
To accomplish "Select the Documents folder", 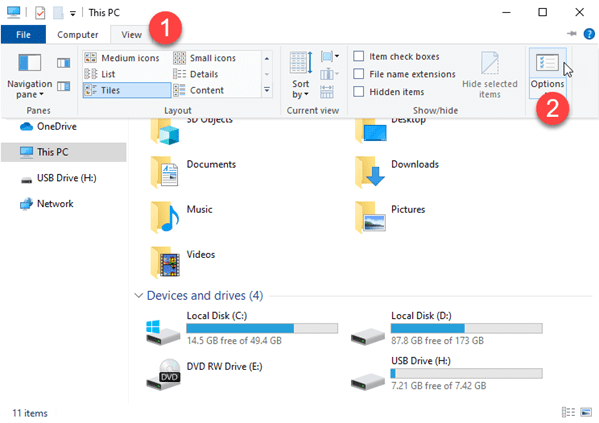I will (193, 173).
